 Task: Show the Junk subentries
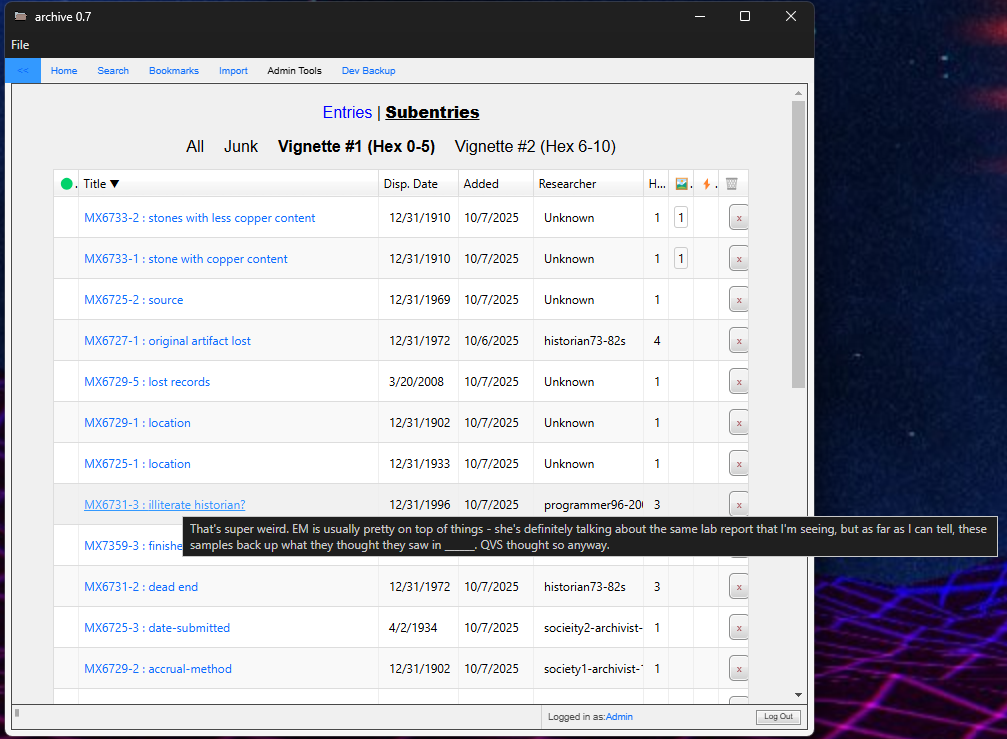click(x=241, y=147)
